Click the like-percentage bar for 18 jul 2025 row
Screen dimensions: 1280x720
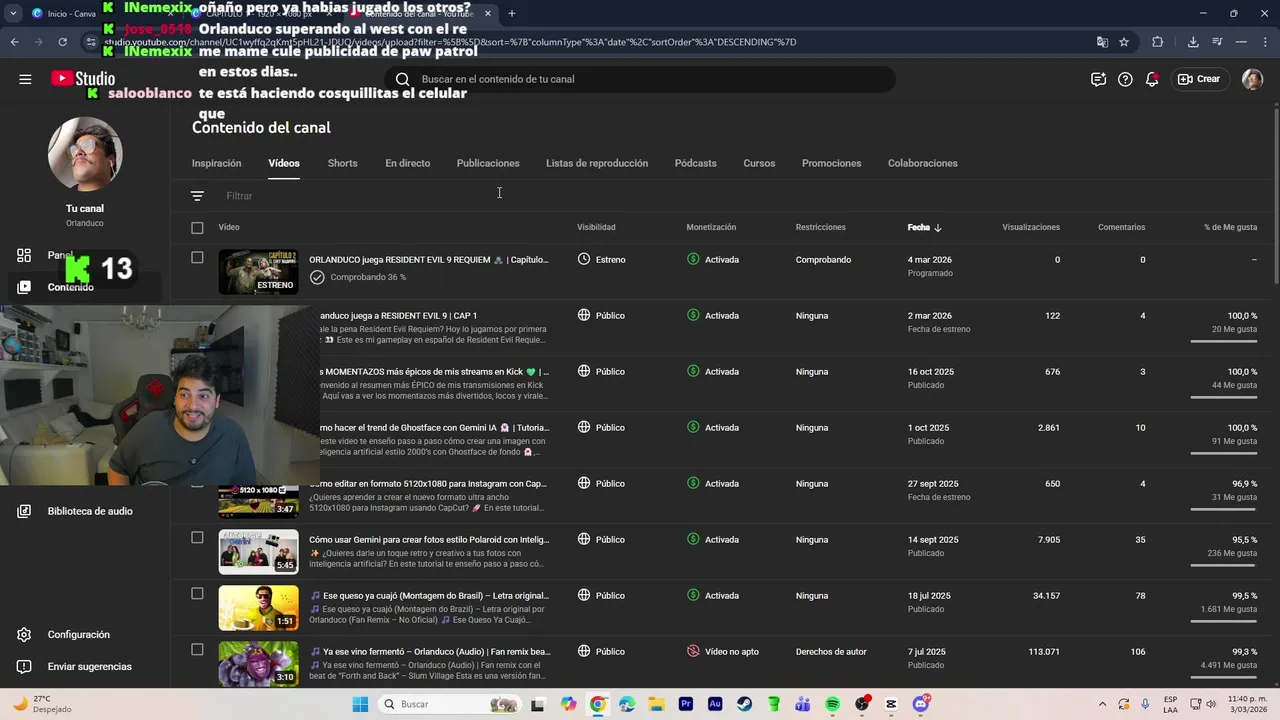coord(1224,621)
